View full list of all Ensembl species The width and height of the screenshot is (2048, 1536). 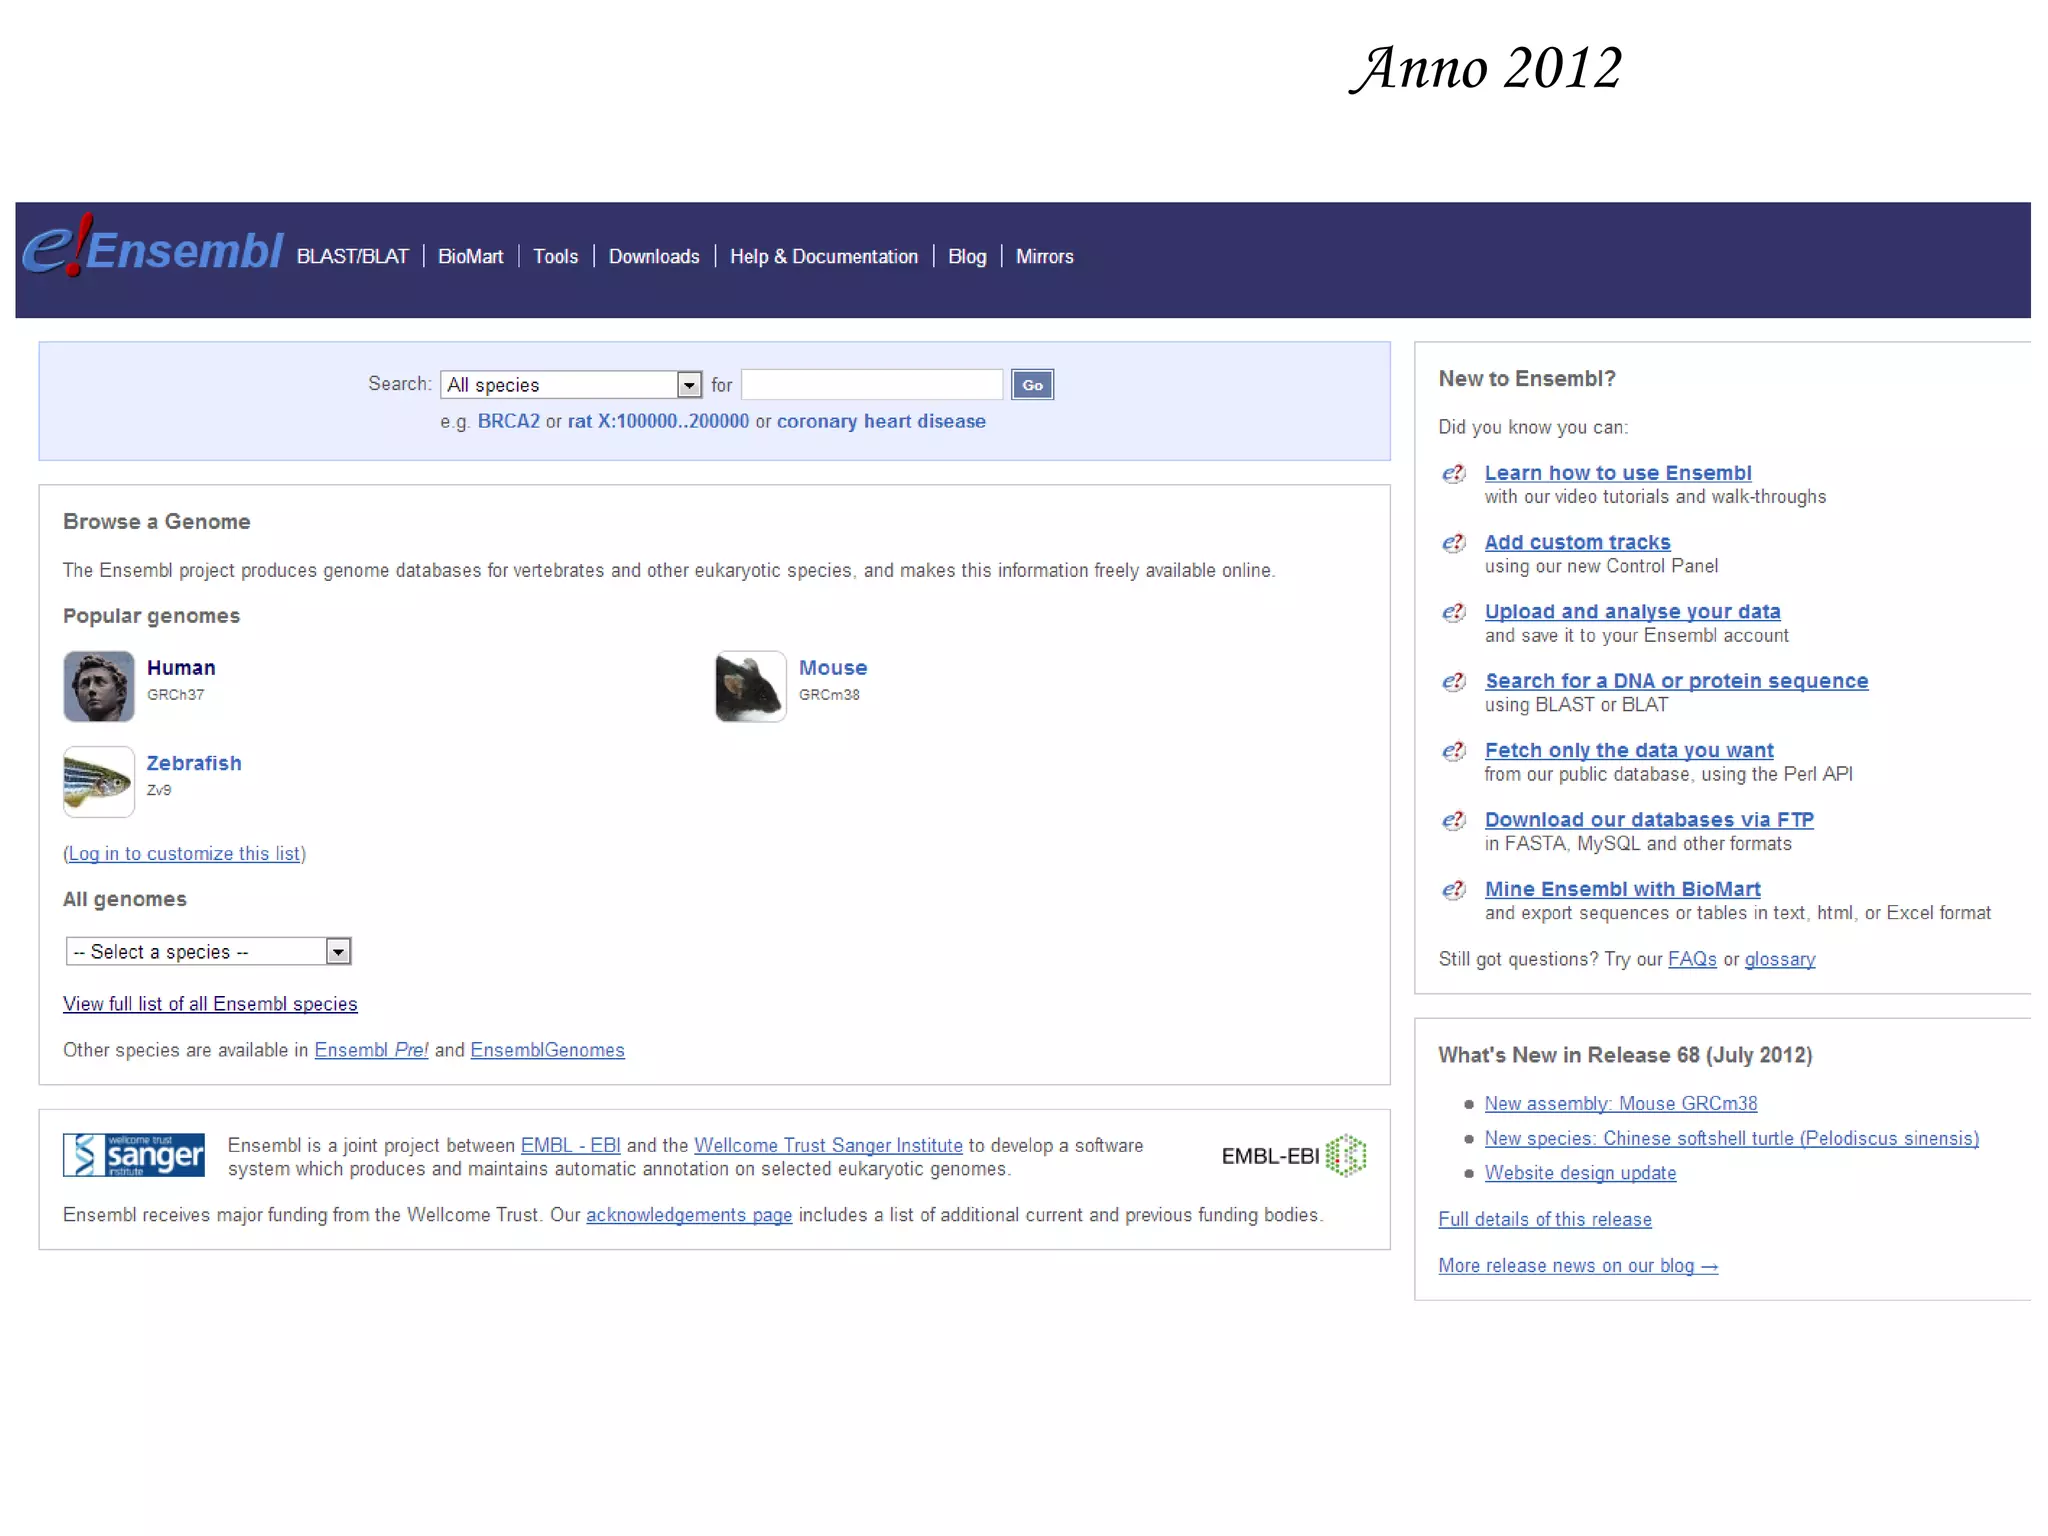click(x=210, y=1004)
